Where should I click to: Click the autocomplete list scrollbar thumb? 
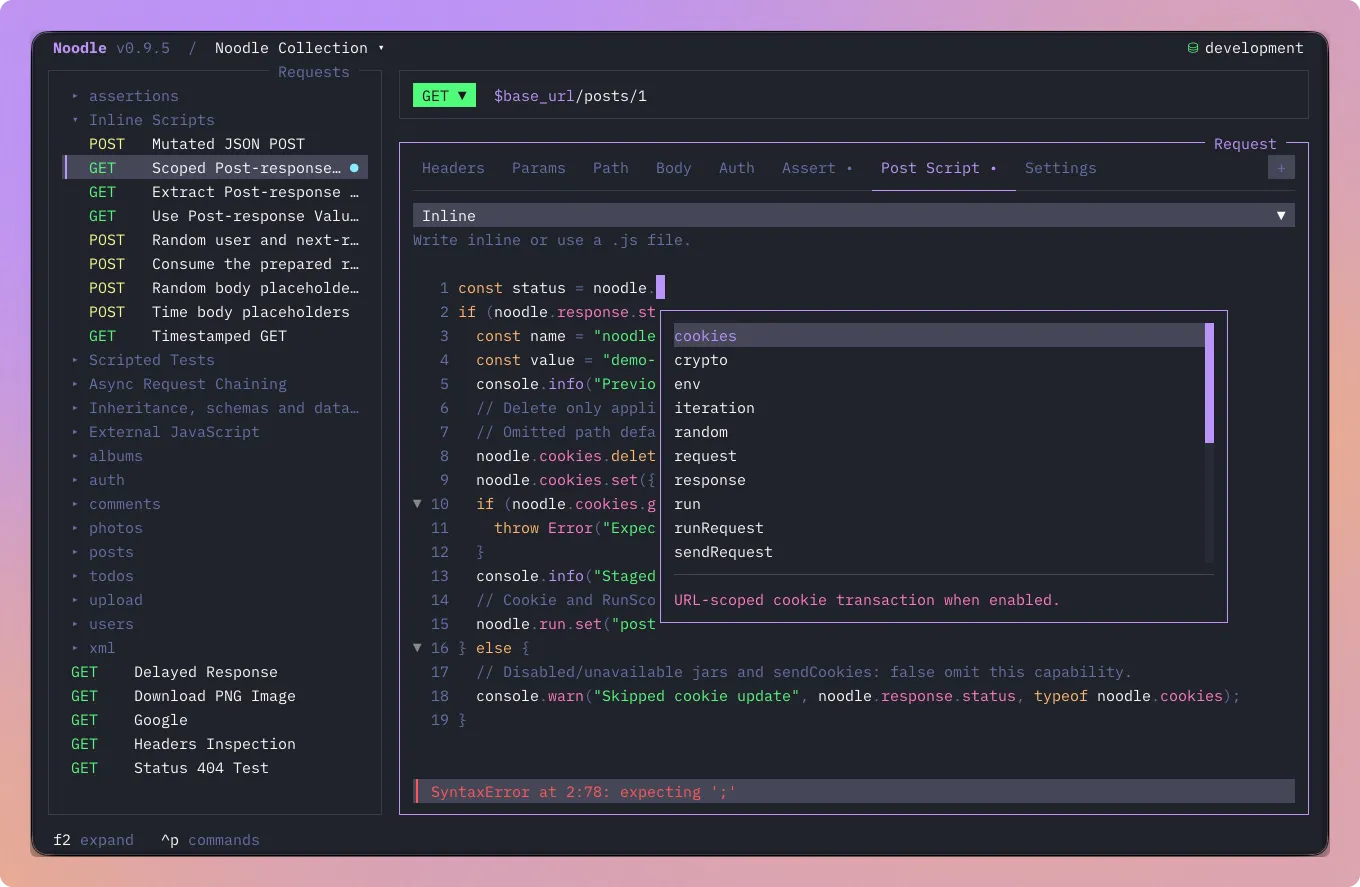pos(1209,383)
